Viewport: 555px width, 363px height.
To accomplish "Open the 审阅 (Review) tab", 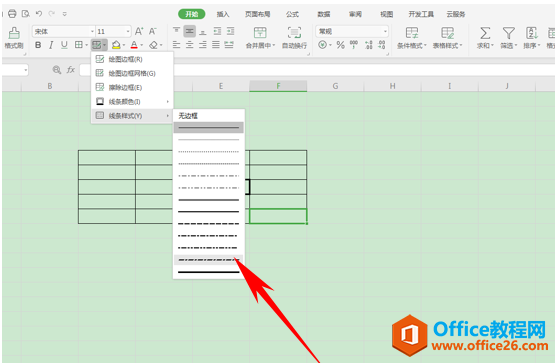I will [x=355, y=14].
